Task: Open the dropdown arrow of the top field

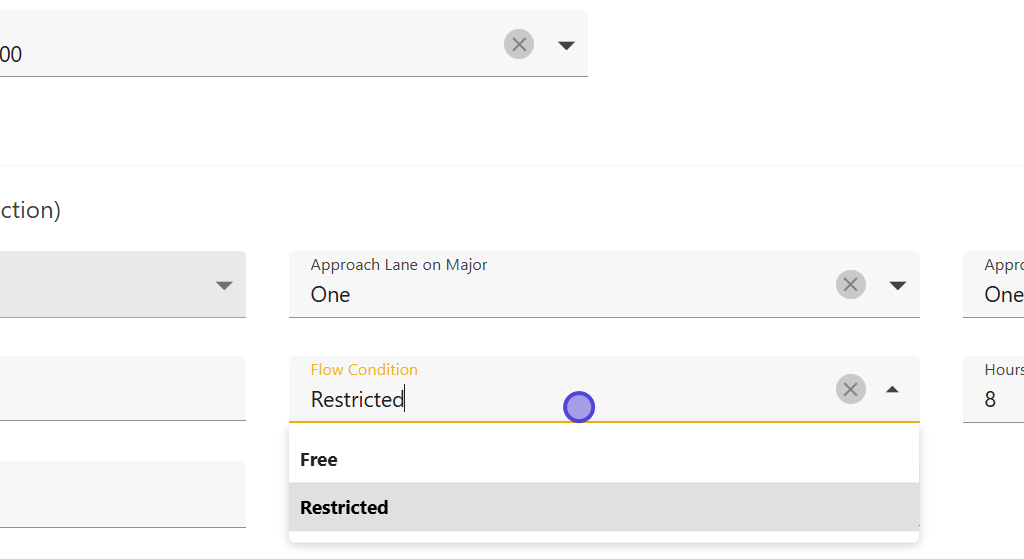Action: [566, 45]
